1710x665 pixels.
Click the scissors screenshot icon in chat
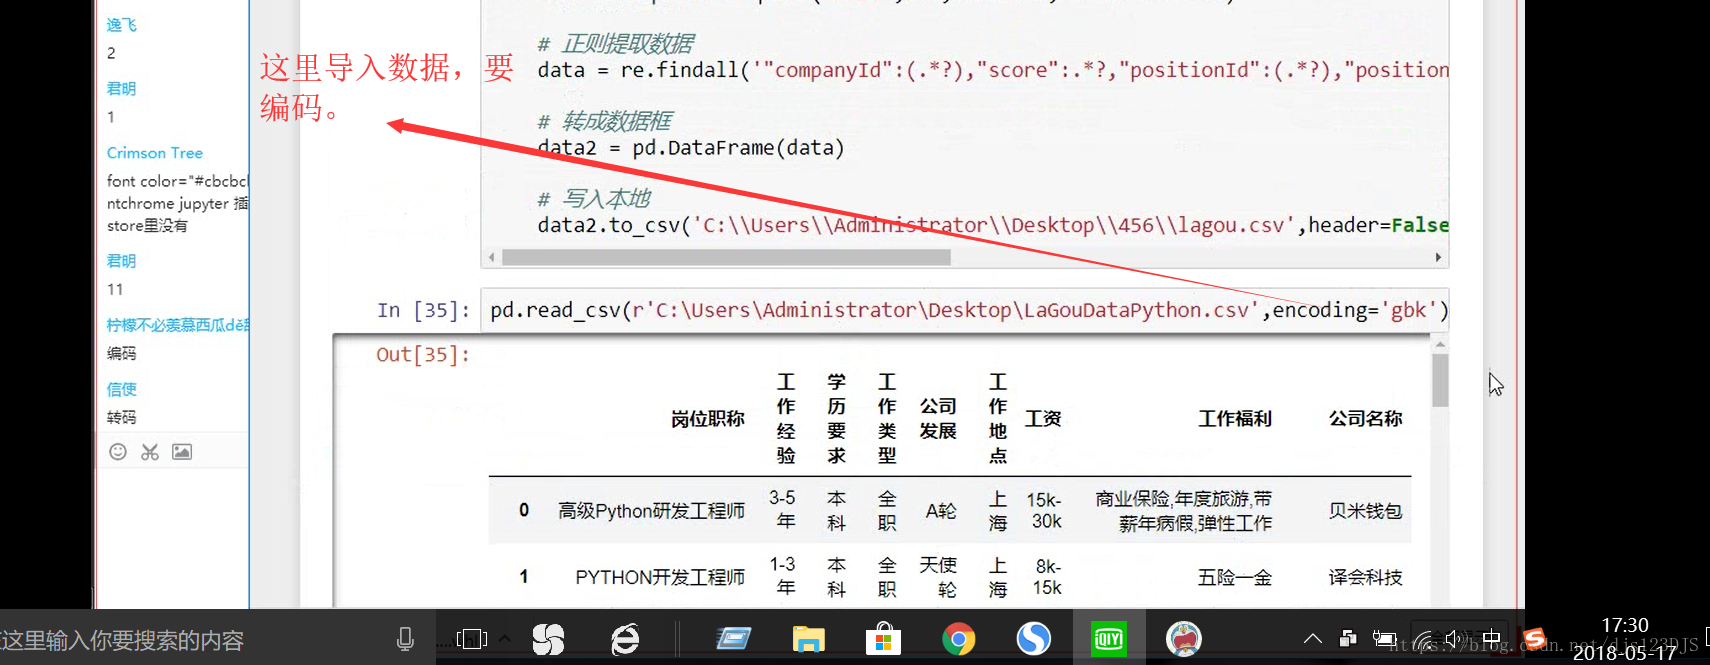point(150,452)
